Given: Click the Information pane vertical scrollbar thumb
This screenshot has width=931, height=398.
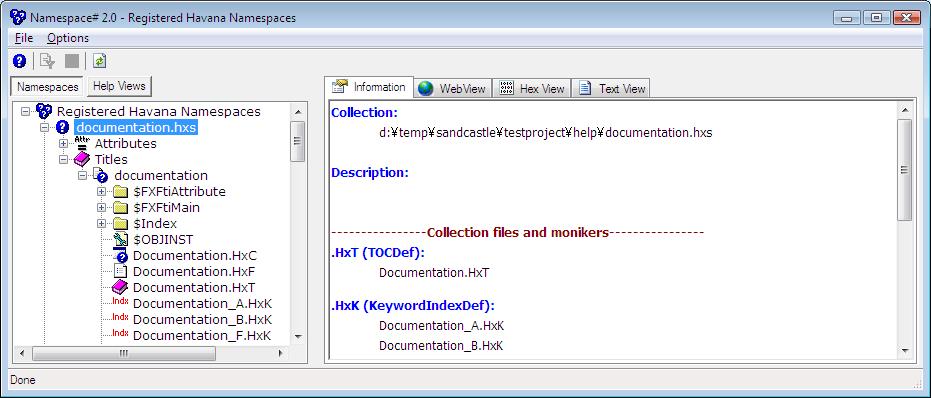Looking at the screenshot, I should 904,170.
